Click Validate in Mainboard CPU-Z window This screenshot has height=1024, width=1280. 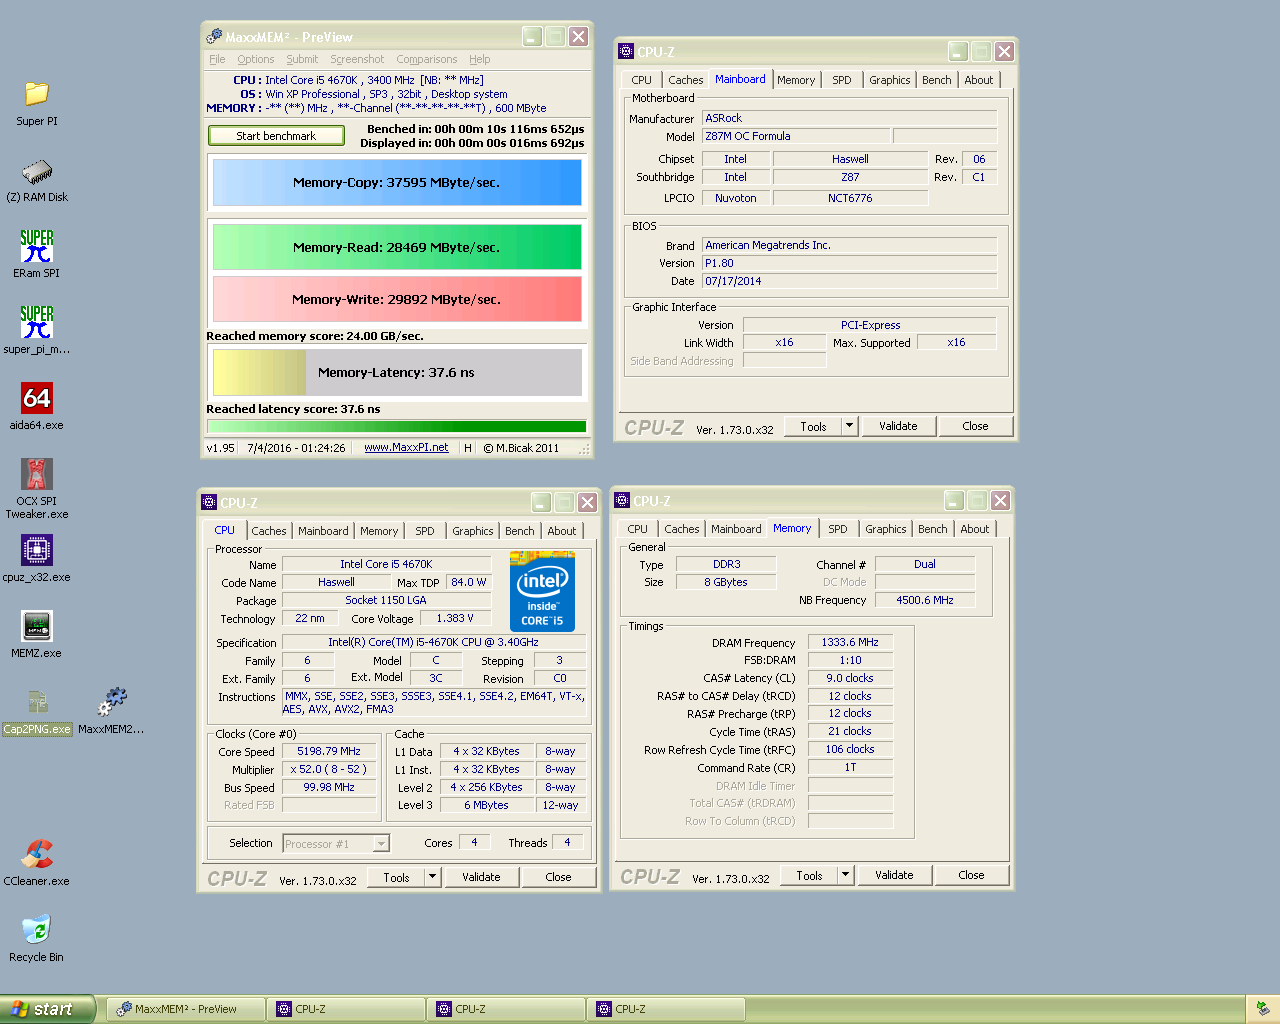898,426
